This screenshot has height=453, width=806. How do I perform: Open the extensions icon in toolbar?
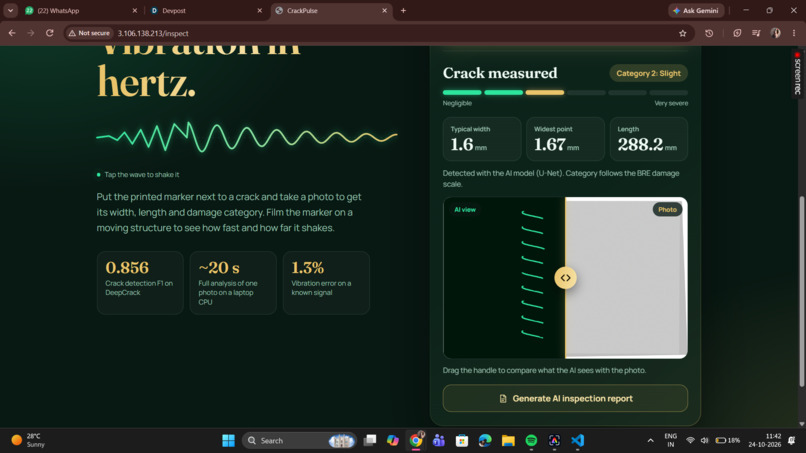tap(737, 33)
